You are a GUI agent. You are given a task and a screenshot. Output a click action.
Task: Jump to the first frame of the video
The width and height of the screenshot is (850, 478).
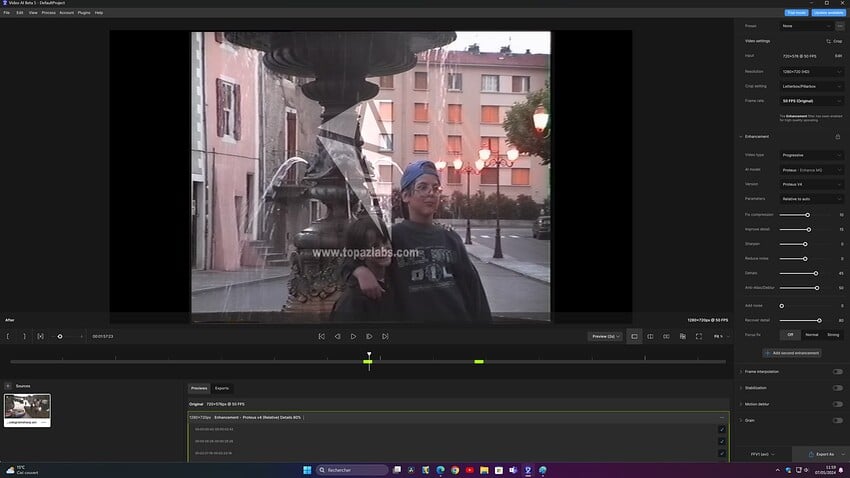click(x=321, y=336)
